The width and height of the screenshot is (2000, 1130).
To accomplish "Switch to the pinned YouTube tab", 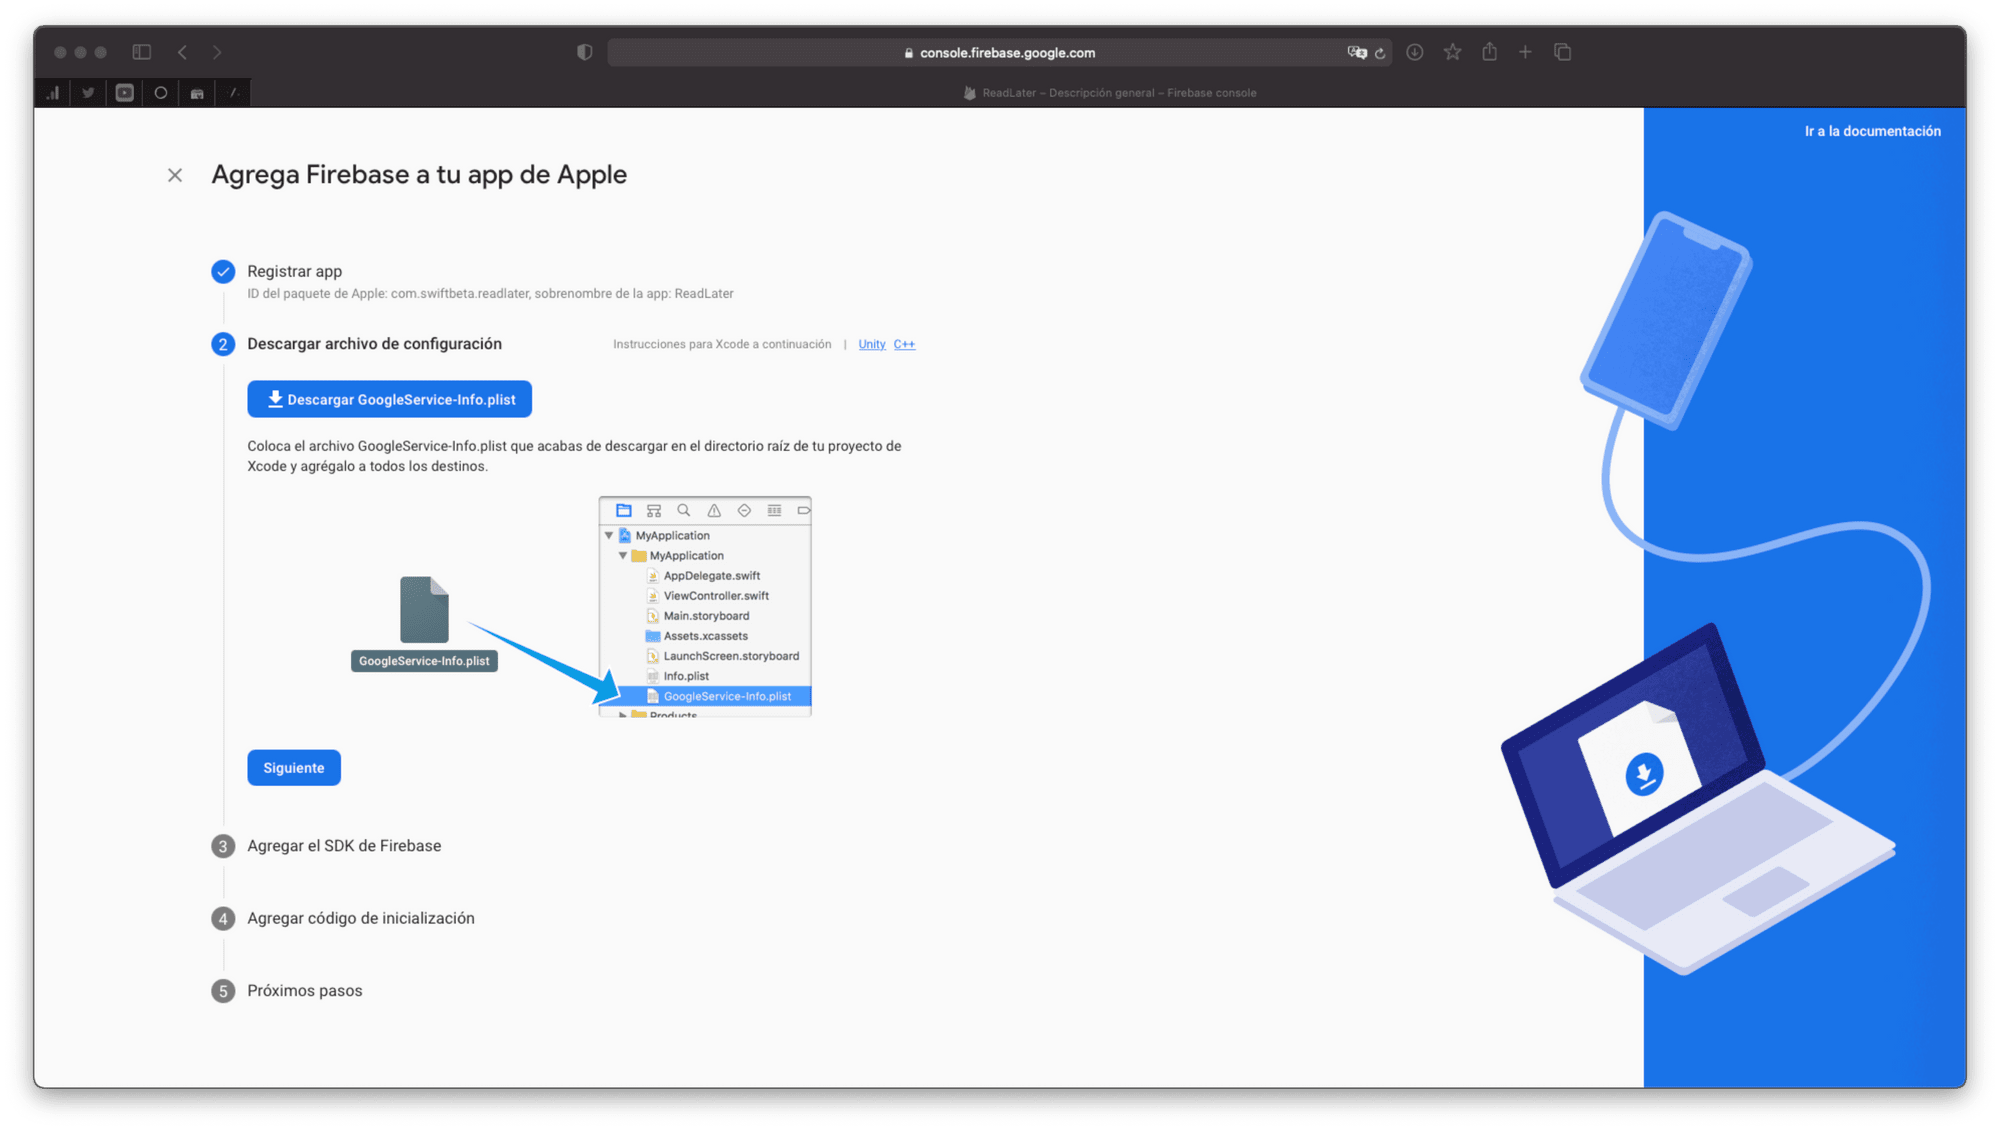I will [125, 93].
